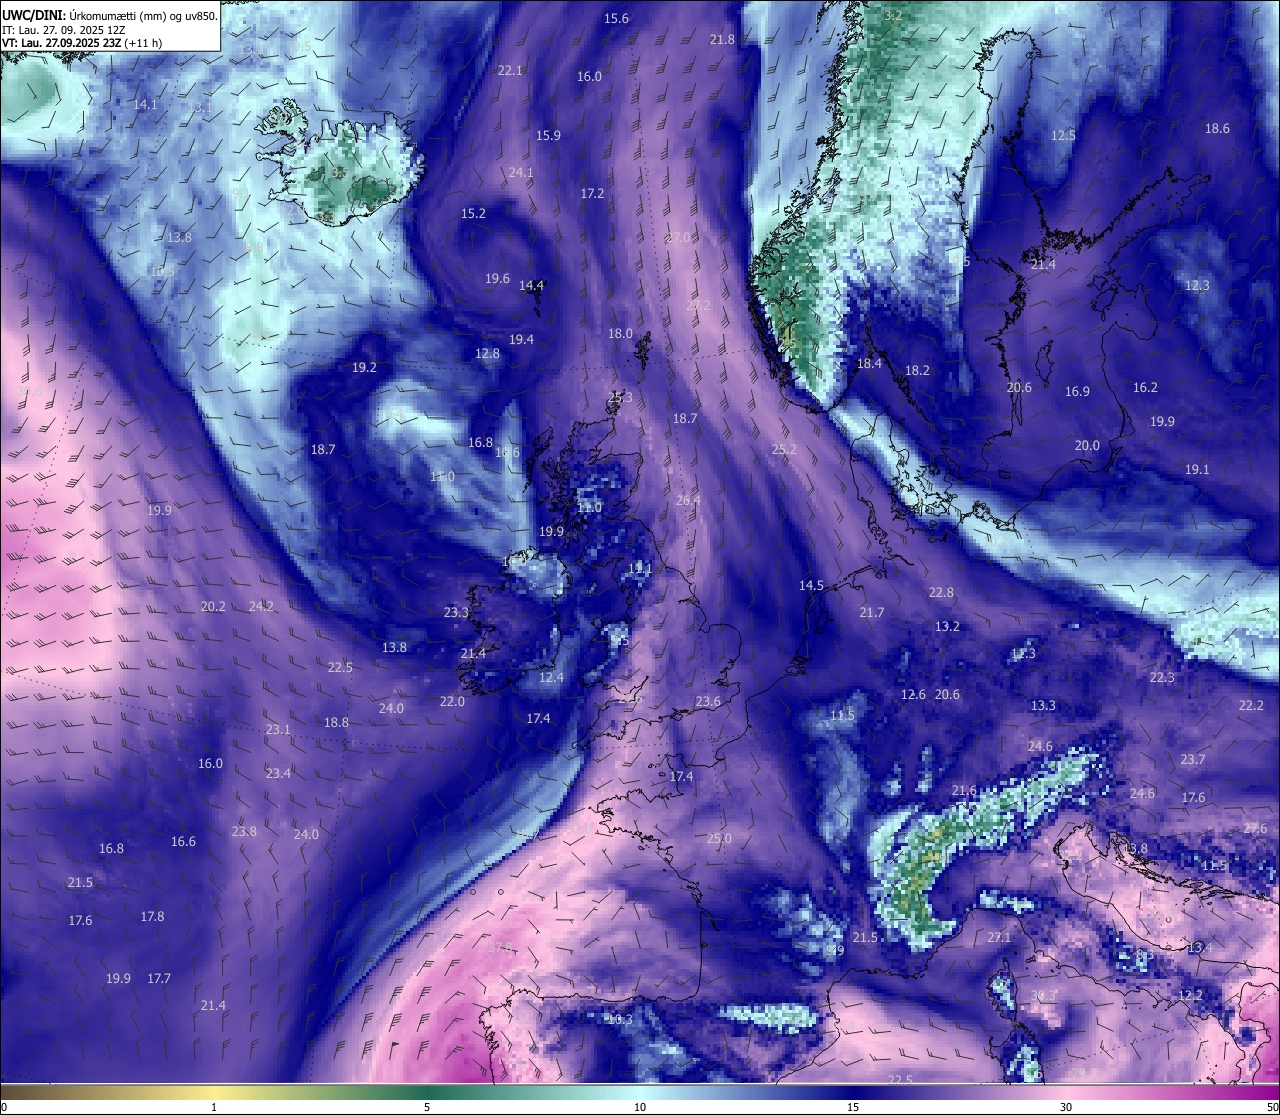Click the 27.1 value label
The image size is (1280, 1115).
click(x=999, y=937)
